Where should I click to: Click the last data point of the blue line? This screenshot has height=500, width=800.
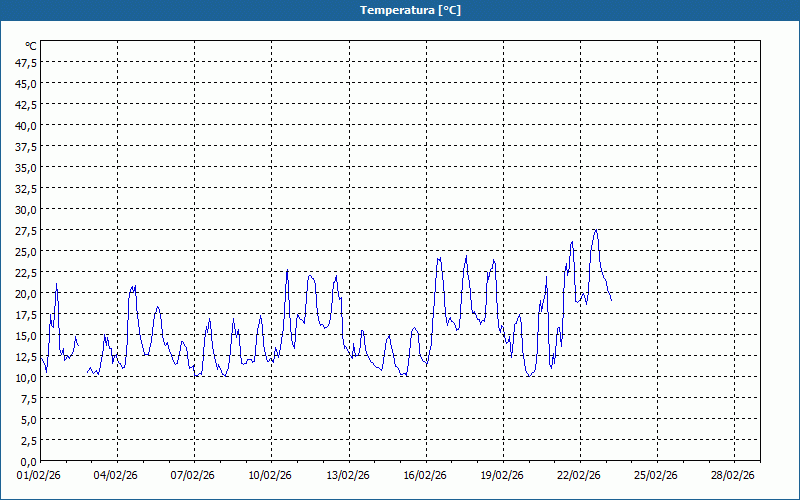click(611, 300)
